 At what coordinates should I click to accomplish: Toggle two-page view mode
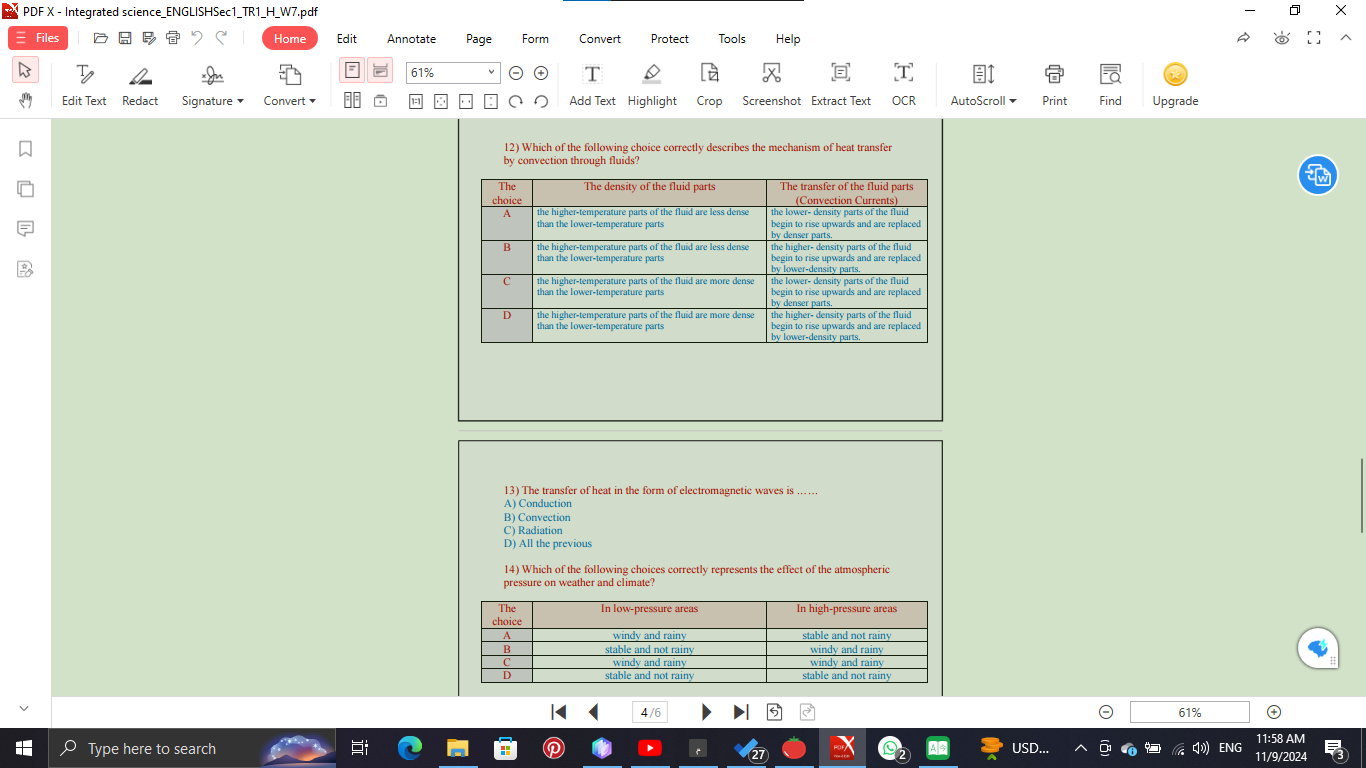[352, 100]
